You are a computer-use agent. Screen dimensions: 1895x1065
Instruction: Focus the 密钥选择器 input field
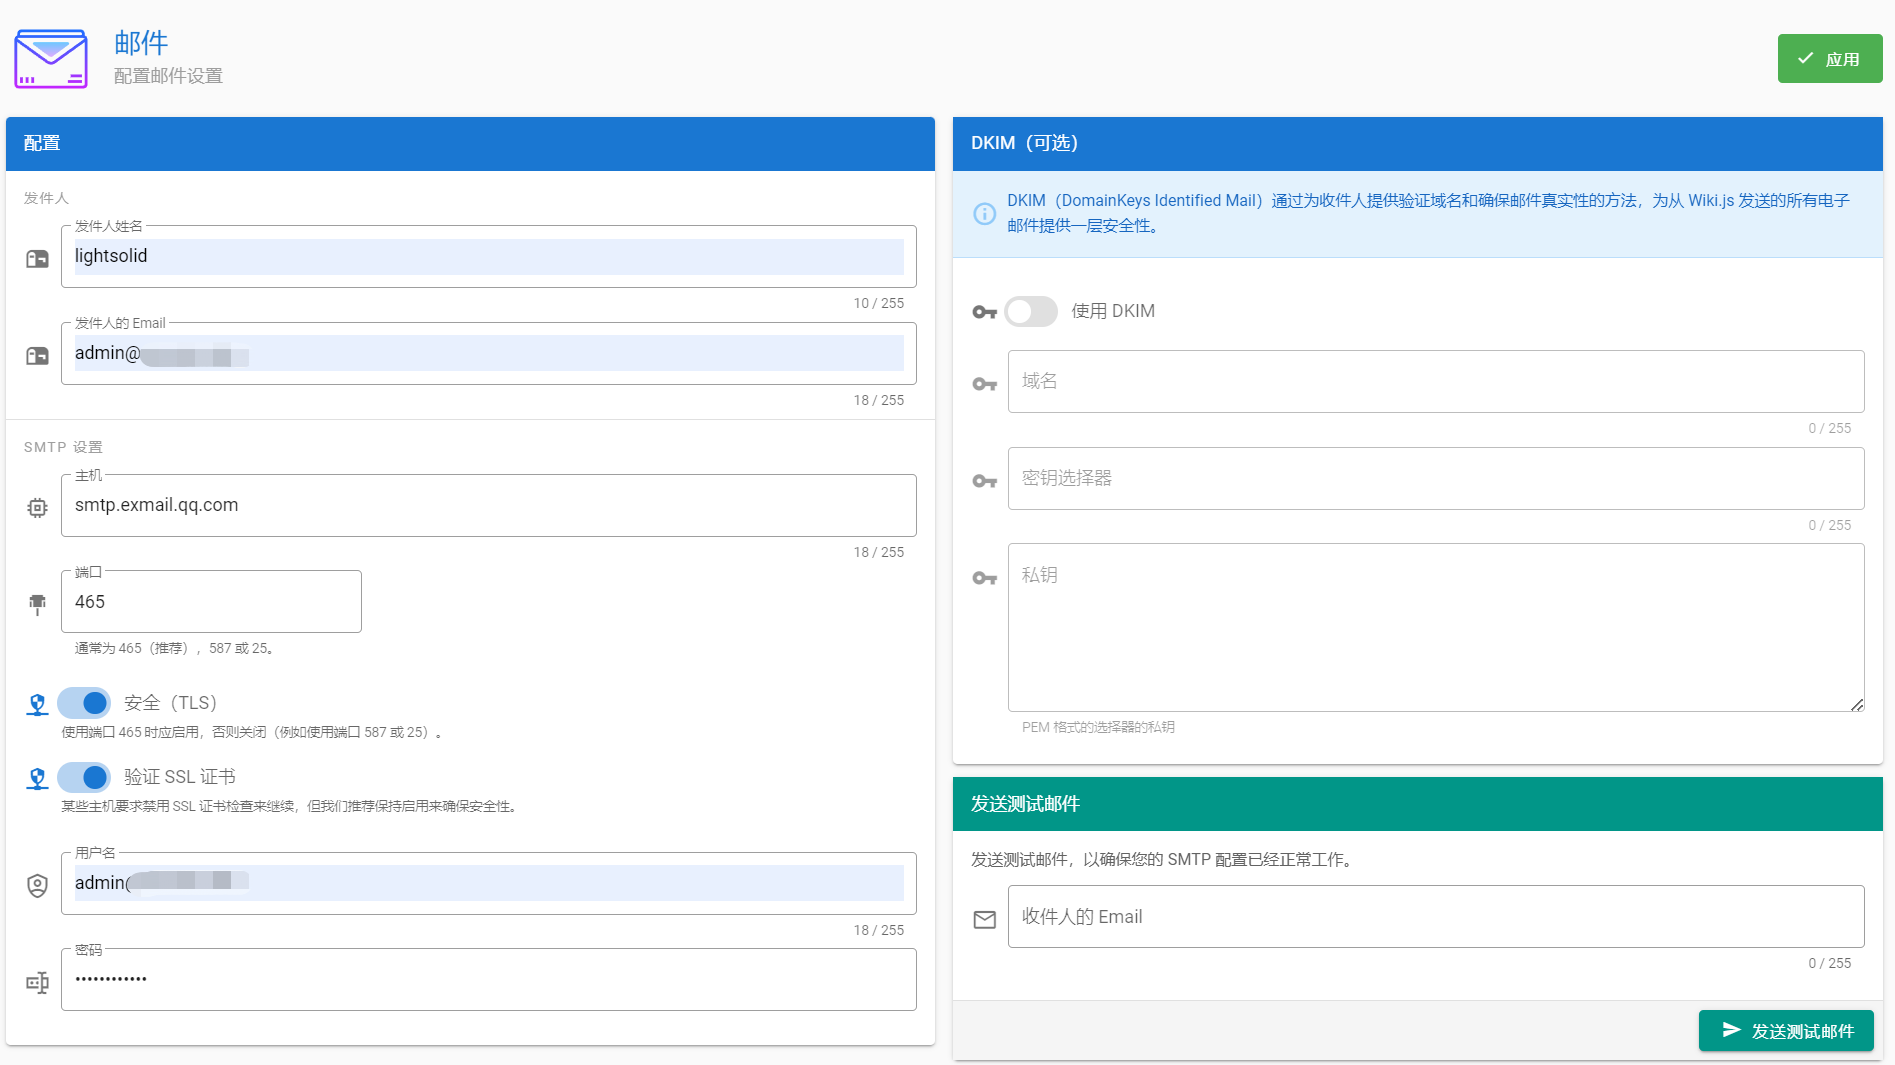tap(1436, 478)
